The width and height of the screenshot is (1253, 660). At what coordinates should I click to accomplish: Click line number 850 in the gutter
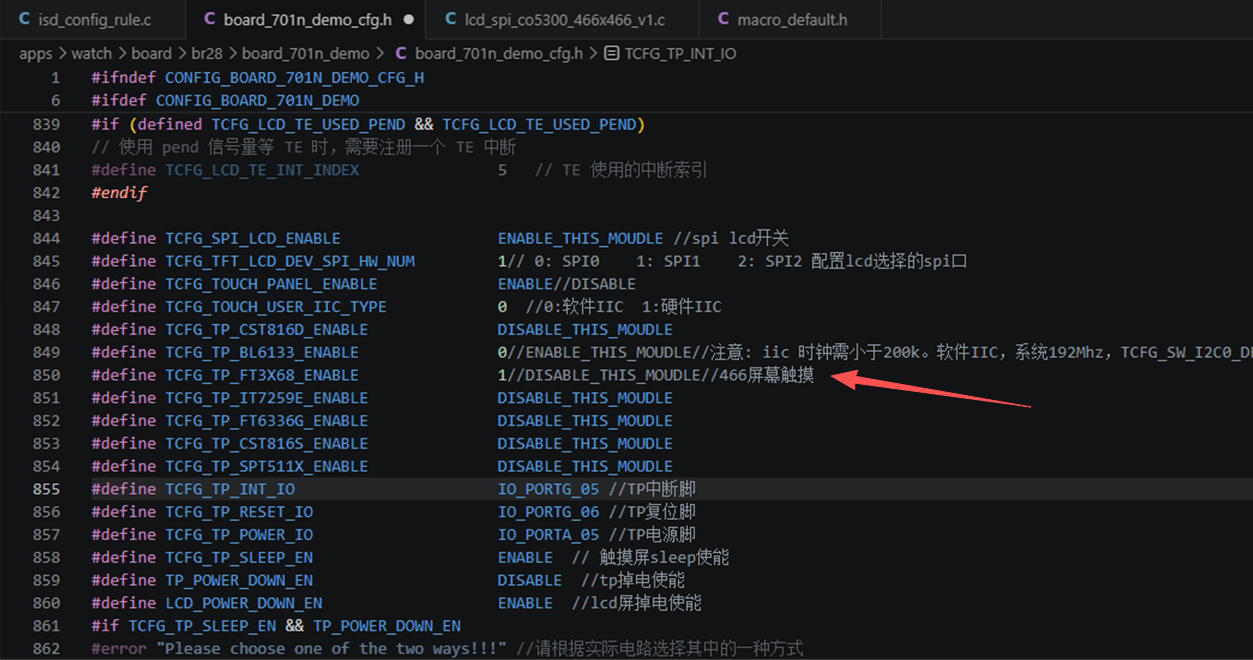[46, 376]
